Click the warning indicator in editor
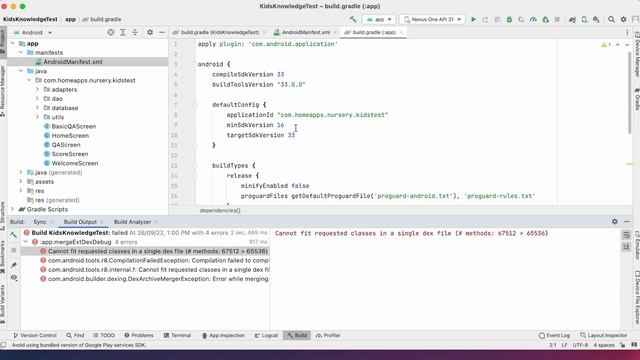Screen dimensions: 640x360 pos(606,44)
